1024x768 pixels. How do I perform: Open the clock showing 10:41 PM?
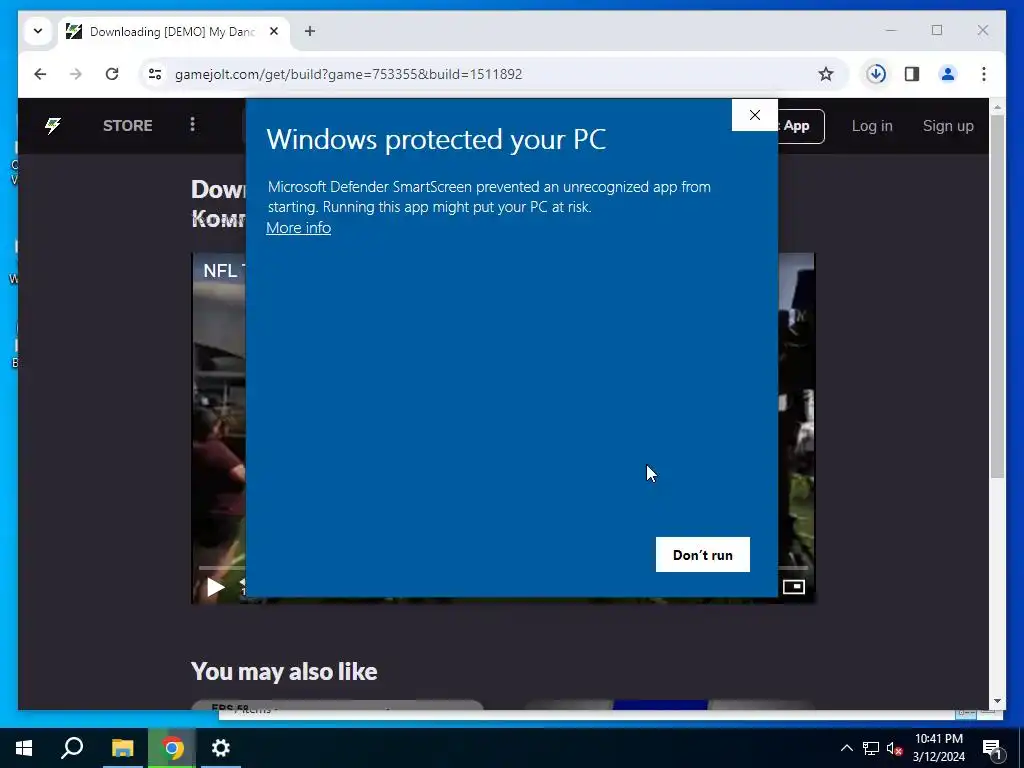938,748
